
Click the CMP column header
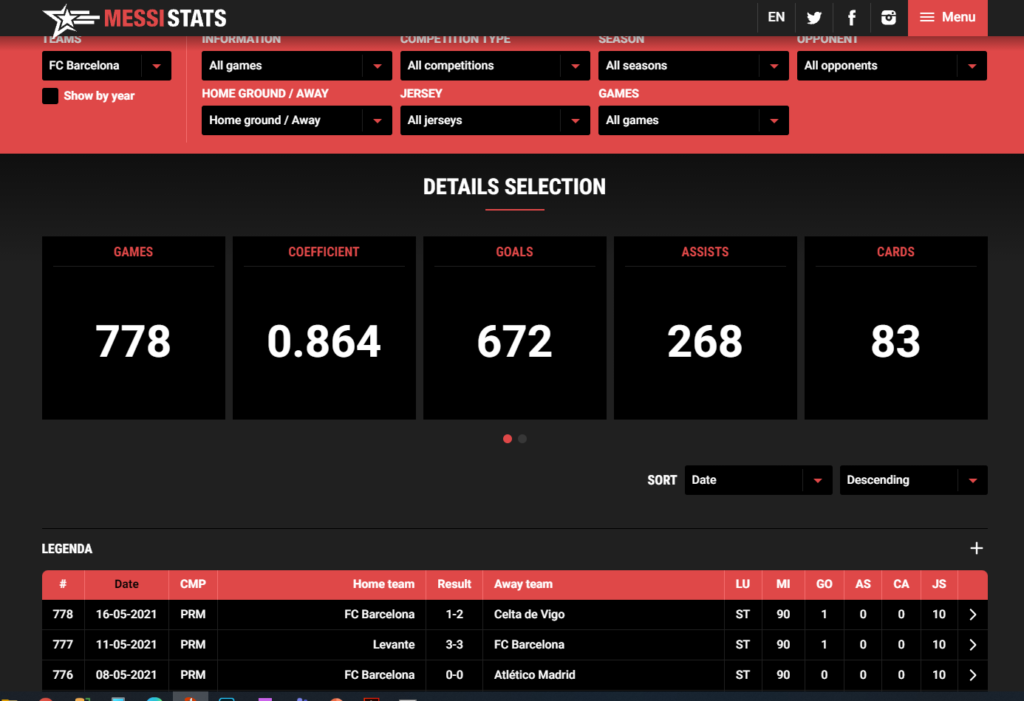pyautogui.click(x=193, y=585)
